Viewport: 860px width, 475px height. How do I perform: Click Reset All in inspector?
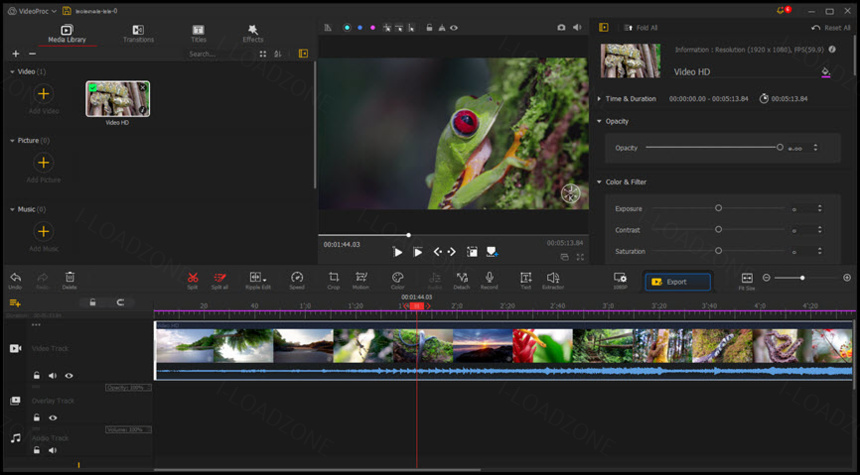831,28
